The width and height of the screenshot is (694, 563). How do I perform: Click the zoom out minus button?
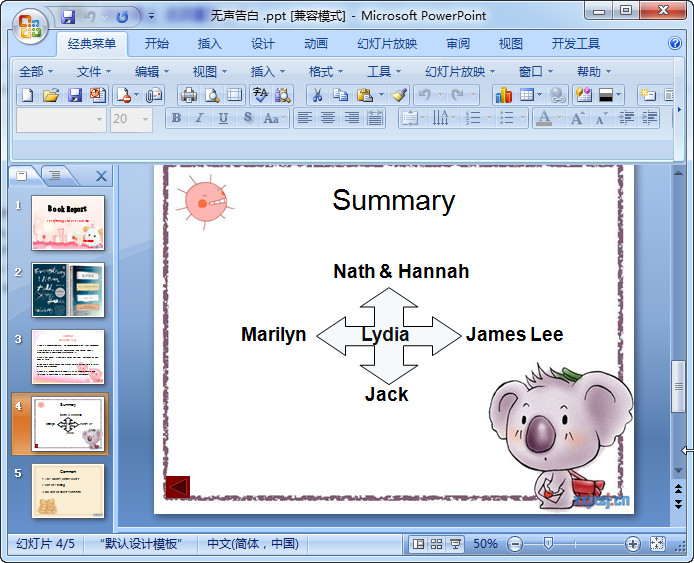point(515,544)
